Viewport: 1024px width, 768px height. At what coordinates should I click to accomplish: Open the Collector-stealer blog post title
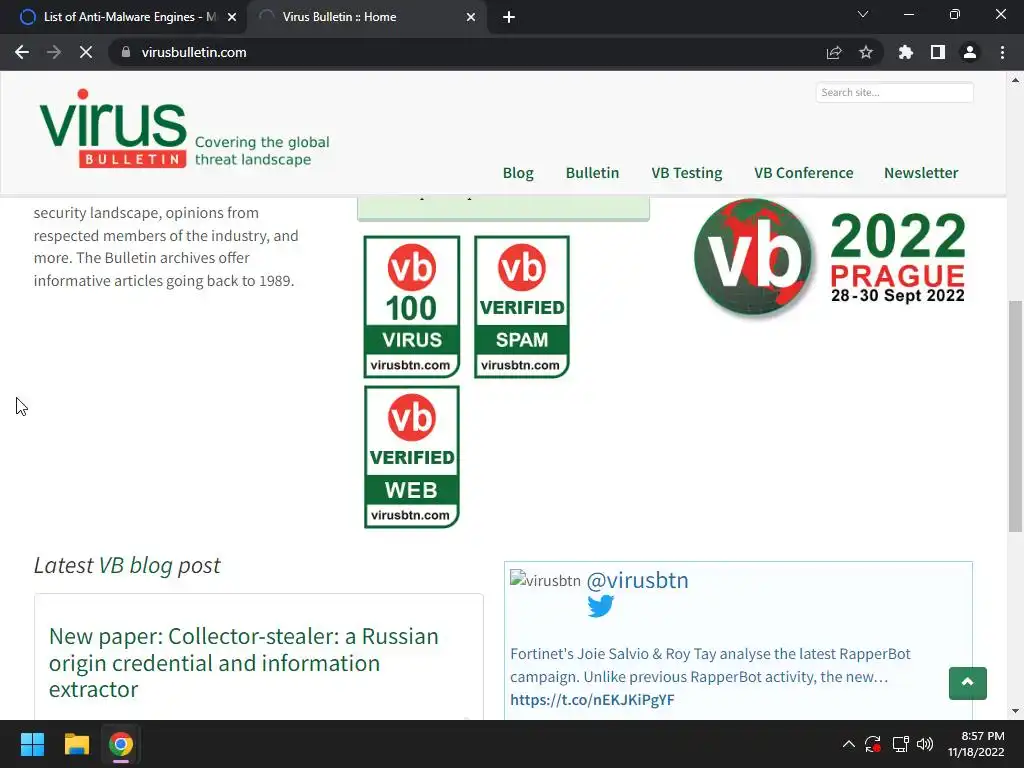coord(244,662)
